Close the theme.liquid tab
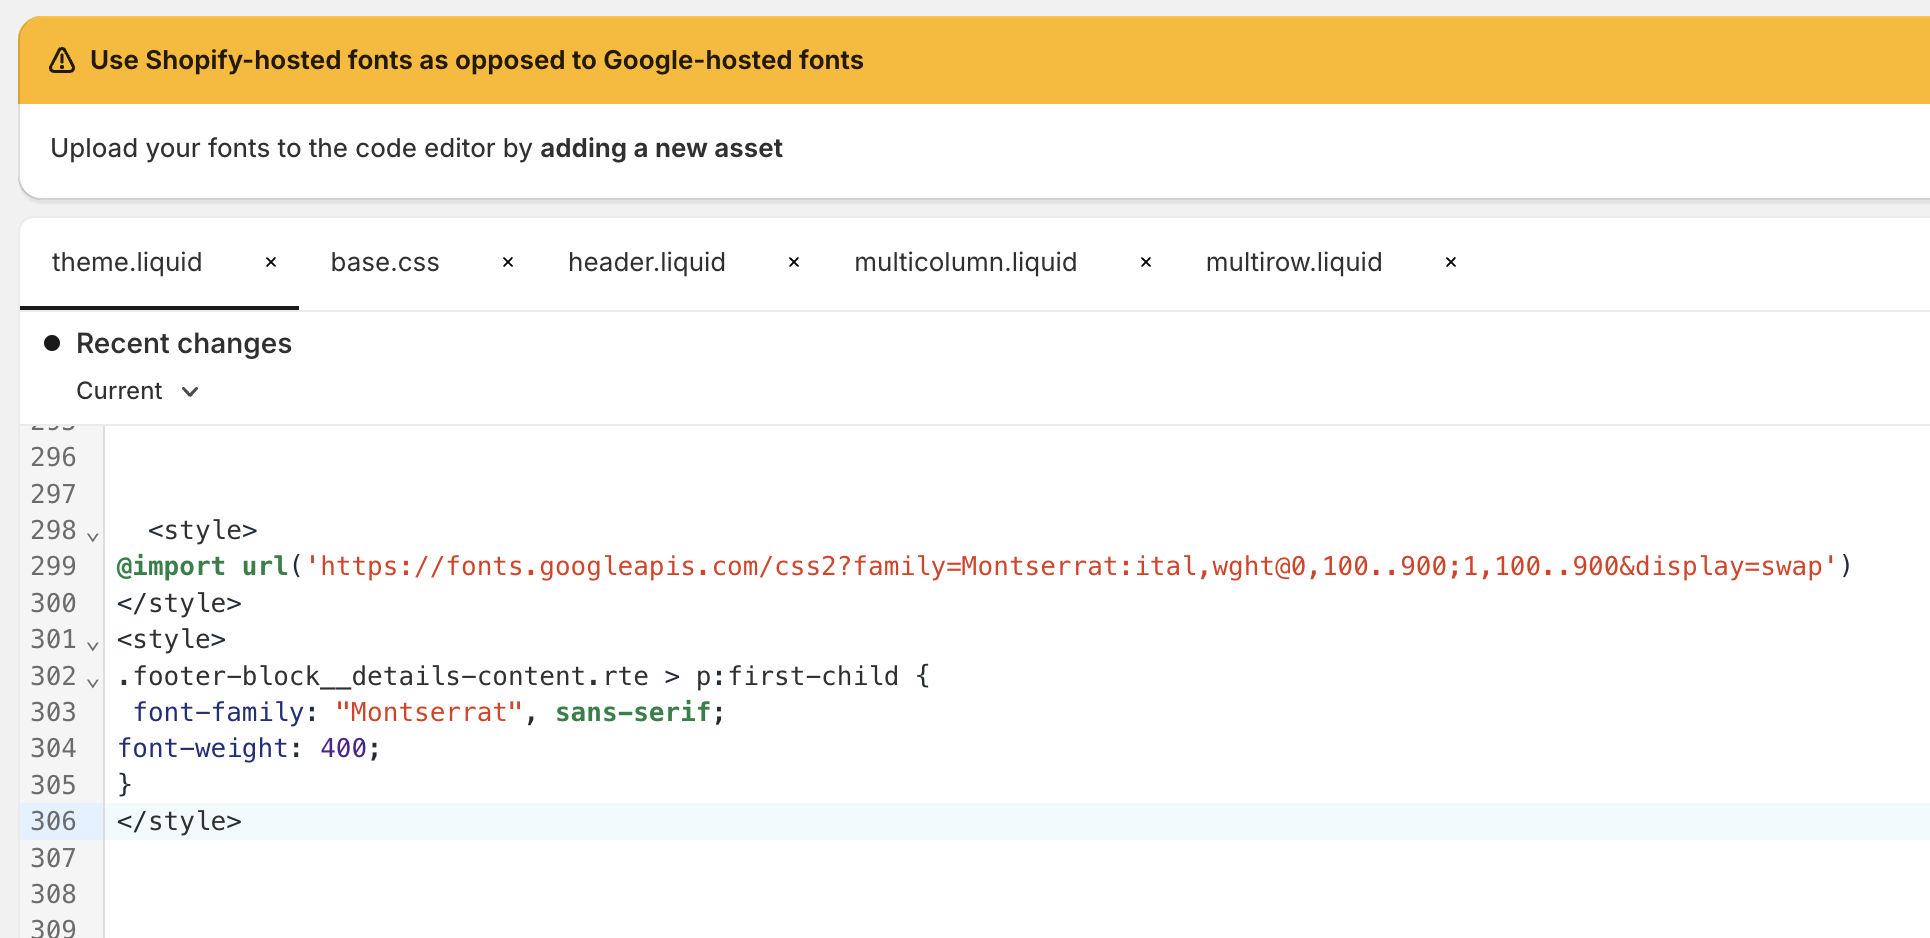 point(271,262)
